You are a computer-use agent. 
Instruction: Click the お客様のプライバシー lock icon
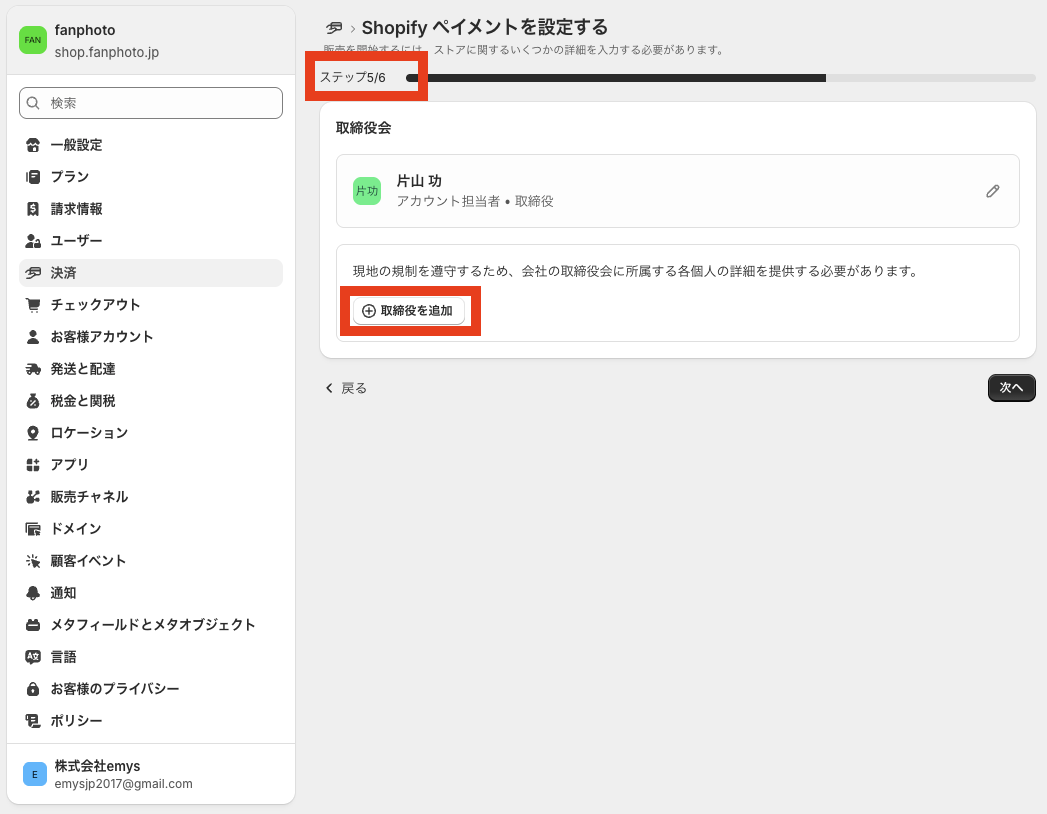pos(33,688)
